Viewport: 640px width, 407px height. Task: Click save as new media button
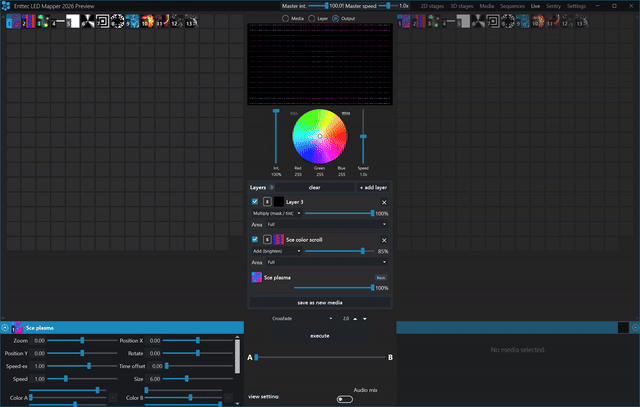click(x=320, y=302)
